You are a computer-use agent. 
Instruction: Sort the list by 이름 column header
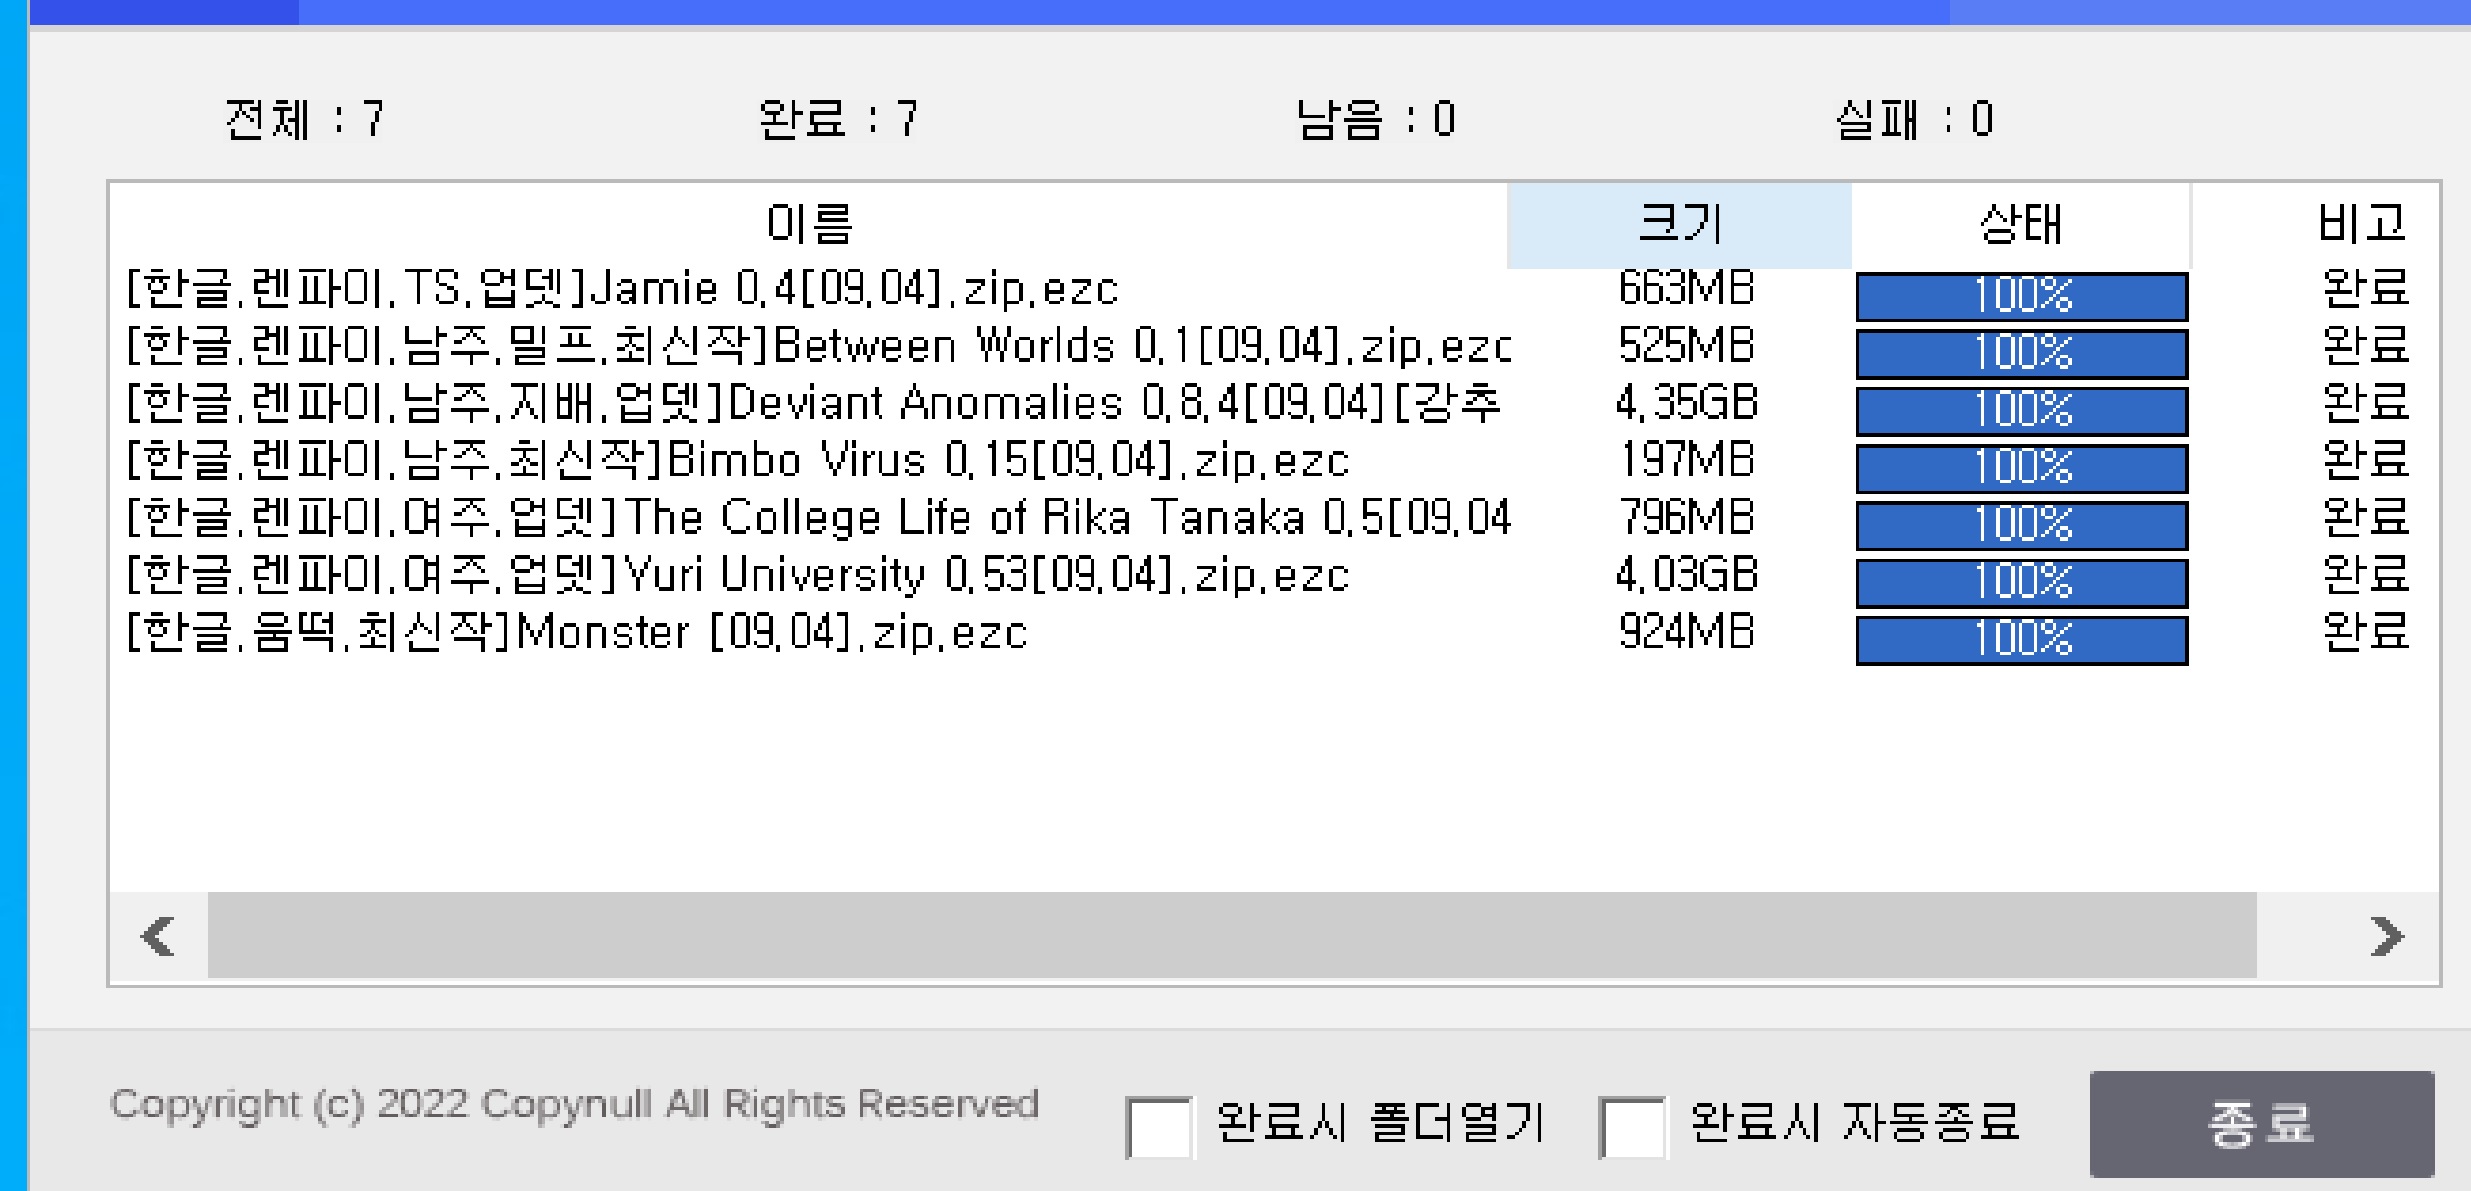pos(808,224)
